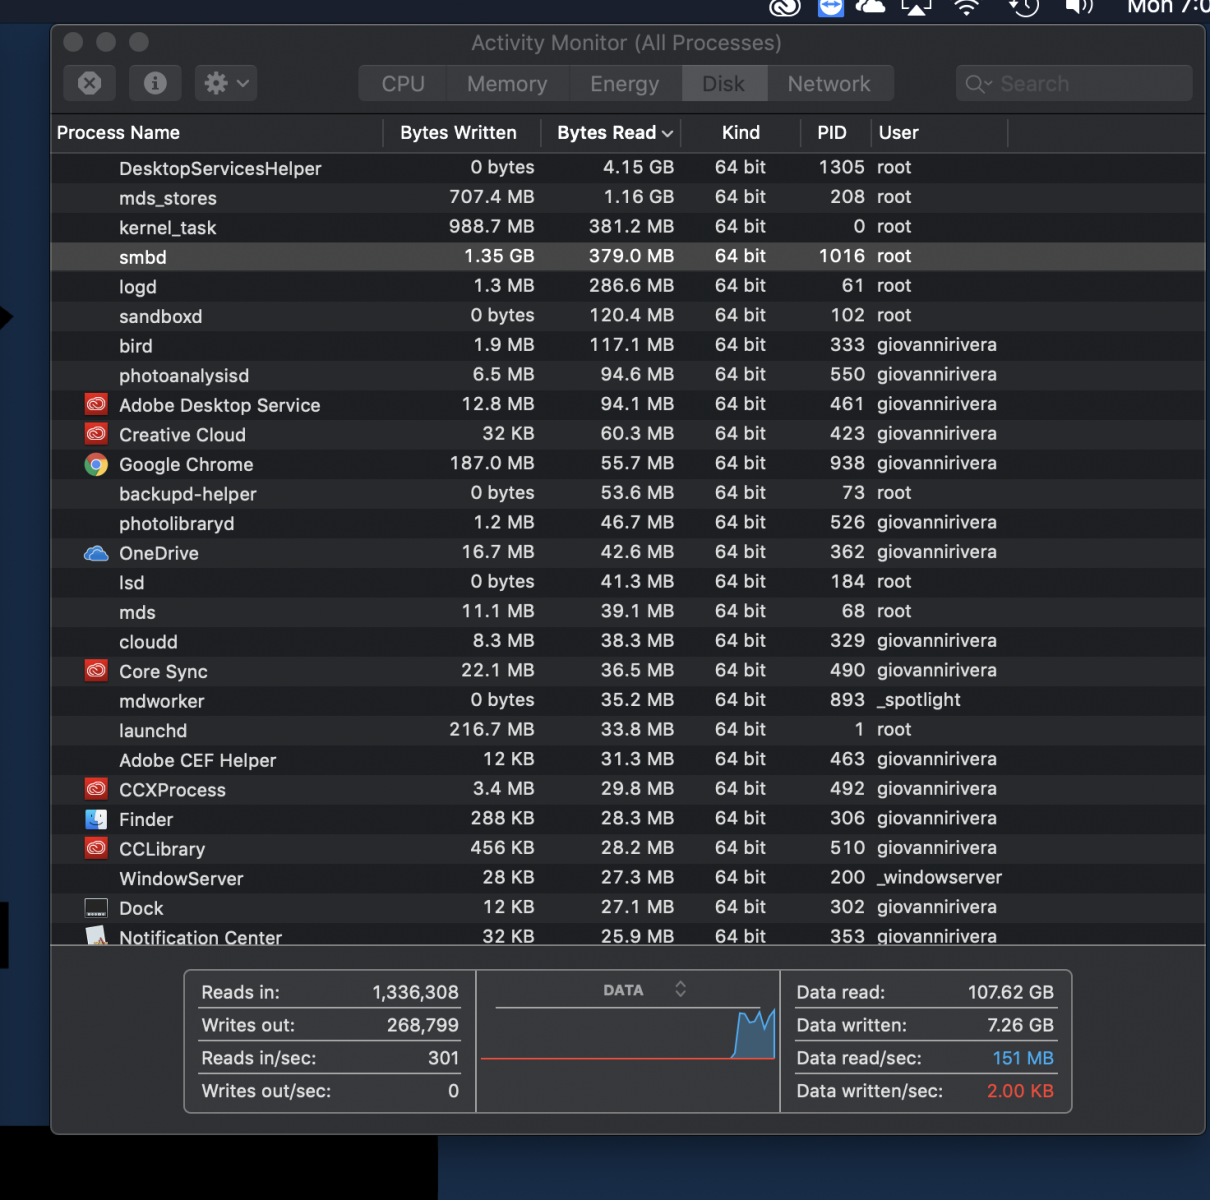Click the Dock process icon
Image resolution: width=1210 pixels, height=1200 pixels.
[x=96, y=908]
